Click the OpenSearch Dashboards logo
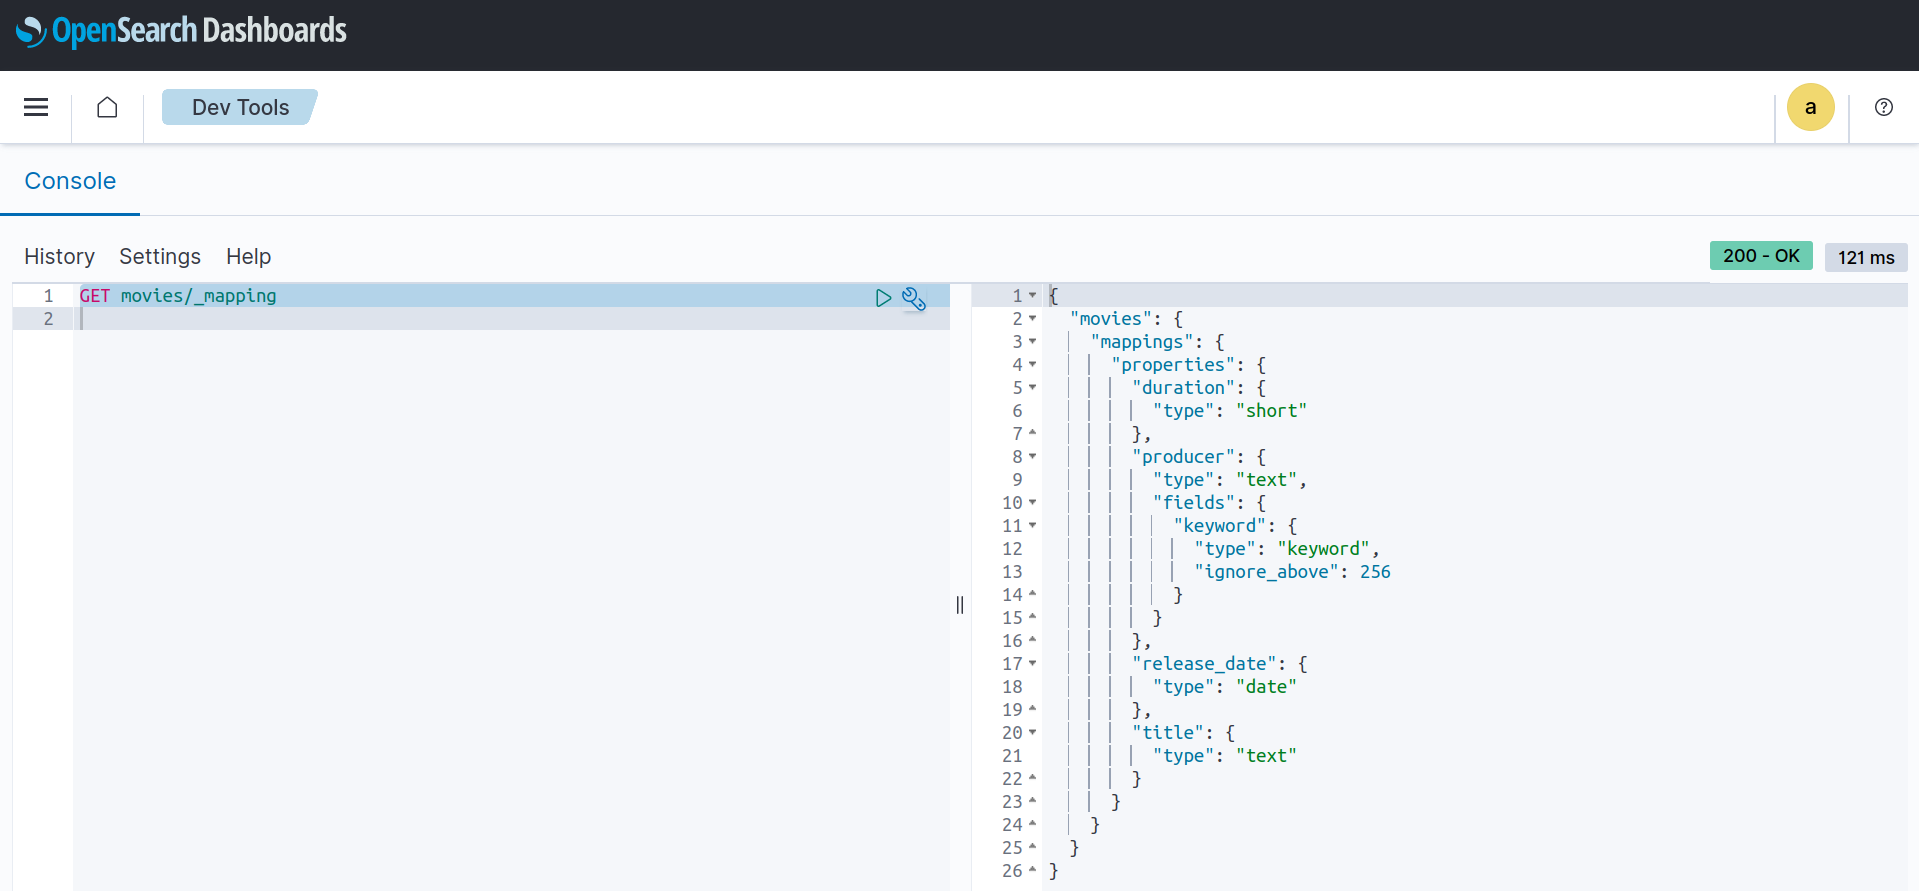The width and height of the screenshot is (1919, 891). click(x=181, y=31)
